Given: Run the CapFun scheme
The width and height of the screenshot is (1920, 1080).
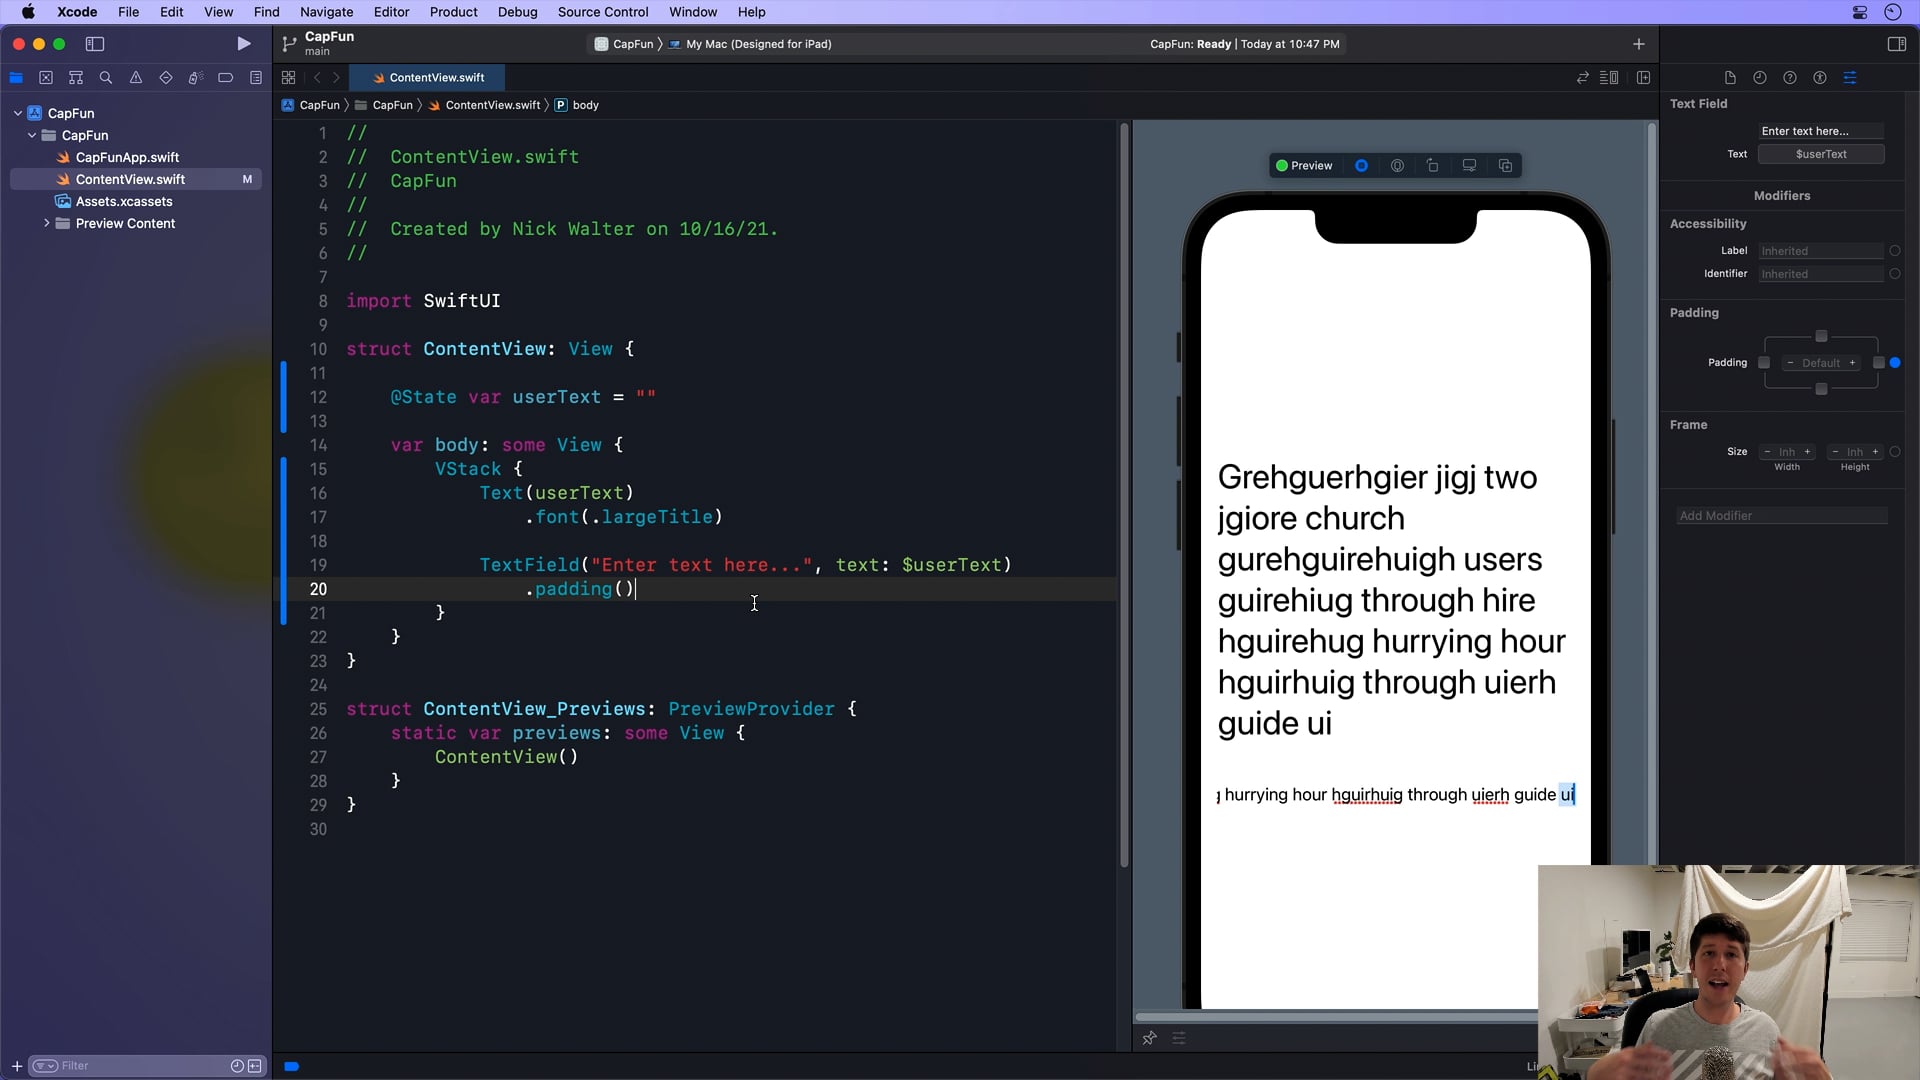Looking at the screenshot, I should (x=243, y=44).
